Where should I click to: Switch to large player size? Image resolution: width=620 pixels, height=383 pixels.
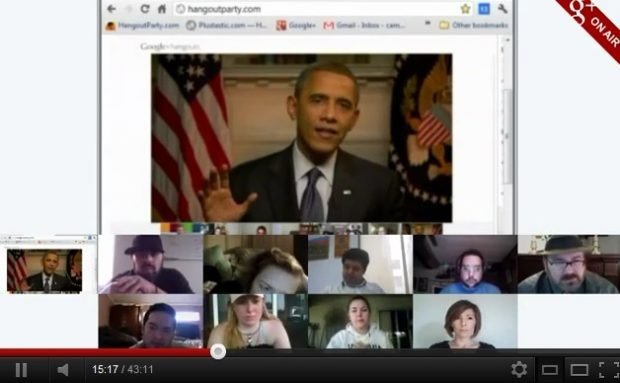click(579, 370)
